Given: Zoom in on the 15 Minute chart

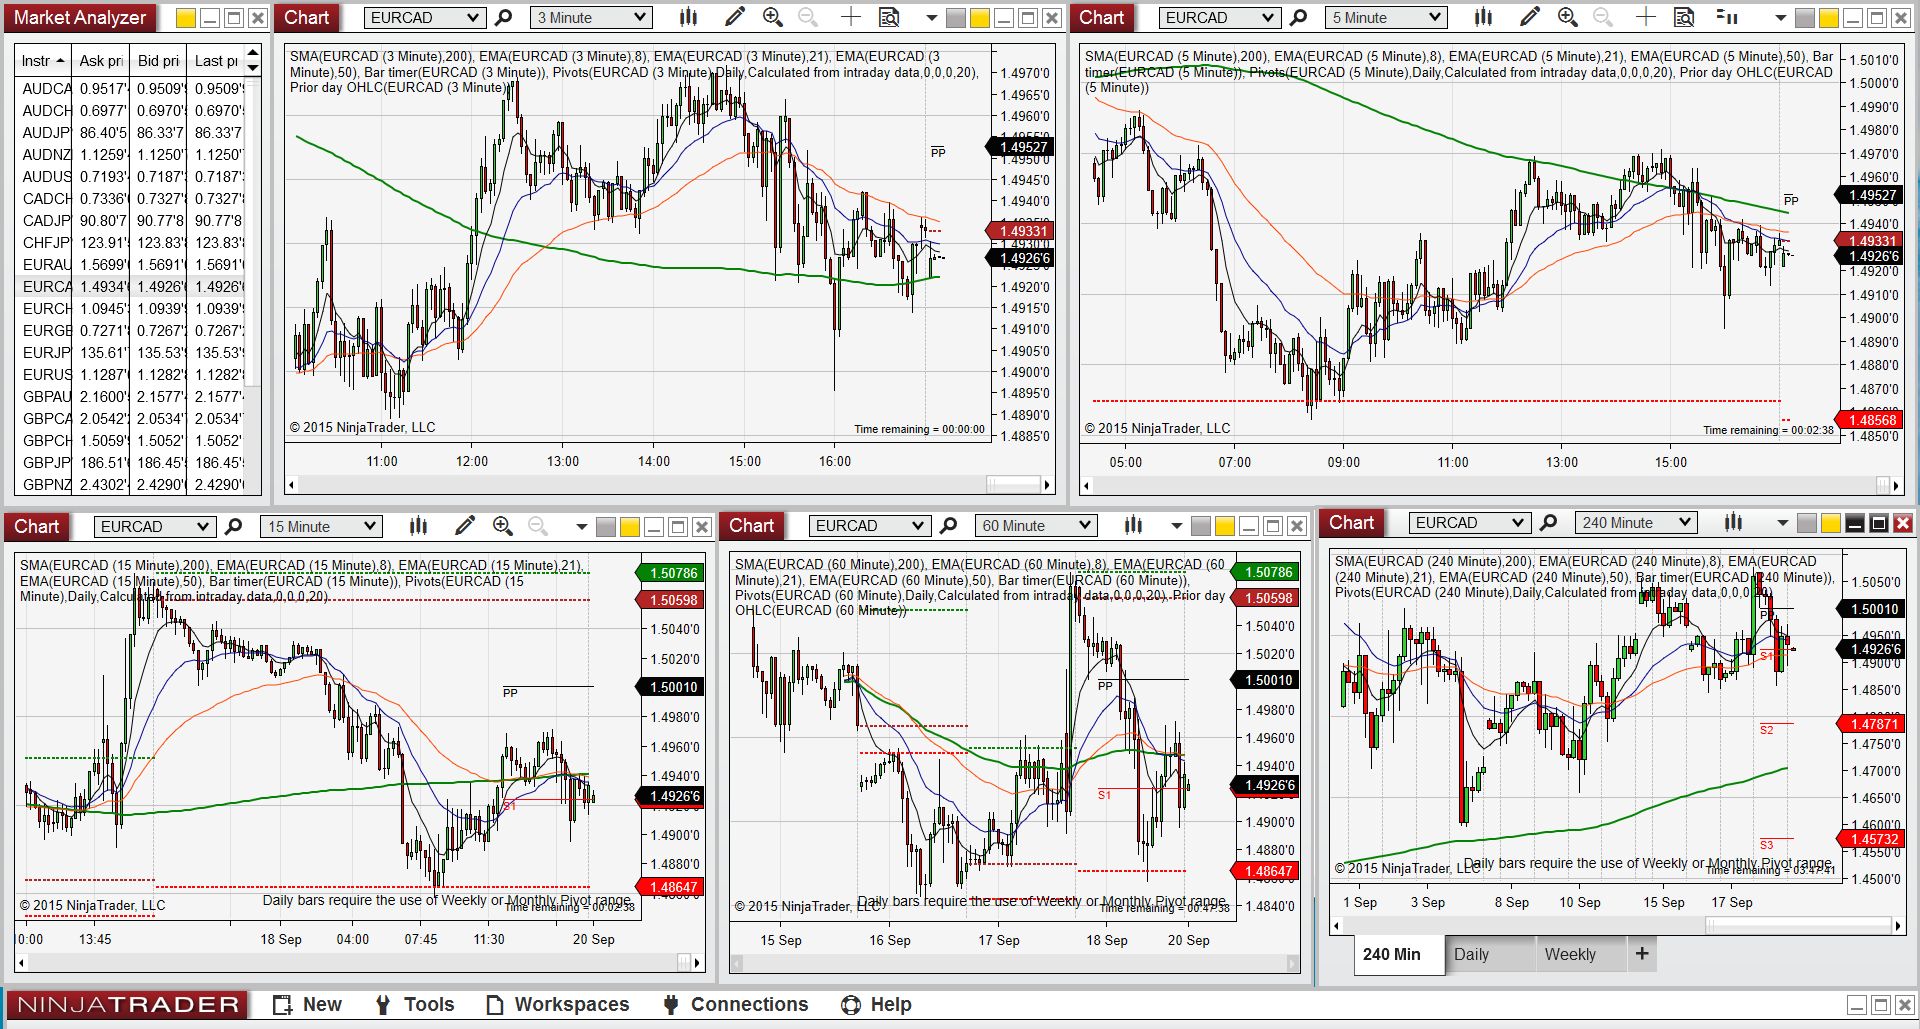Looking at the screenshot, I should [x=502, y=526].
